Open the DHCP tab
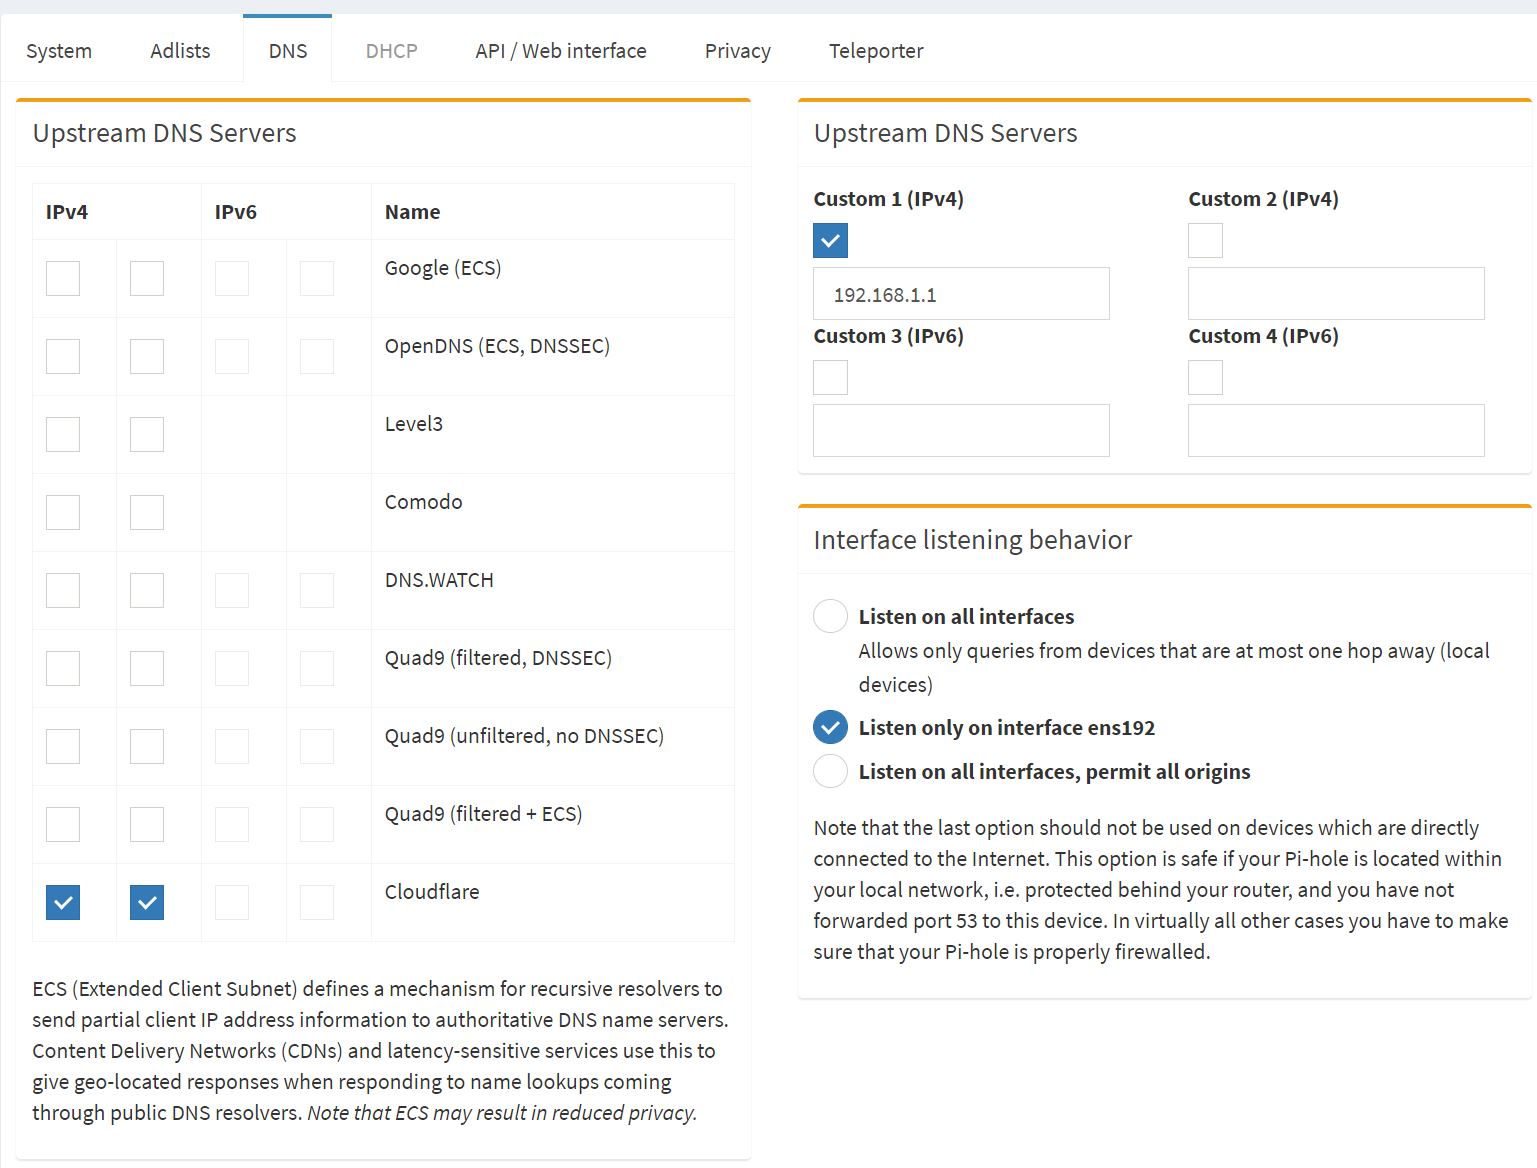 coord(391,51)
